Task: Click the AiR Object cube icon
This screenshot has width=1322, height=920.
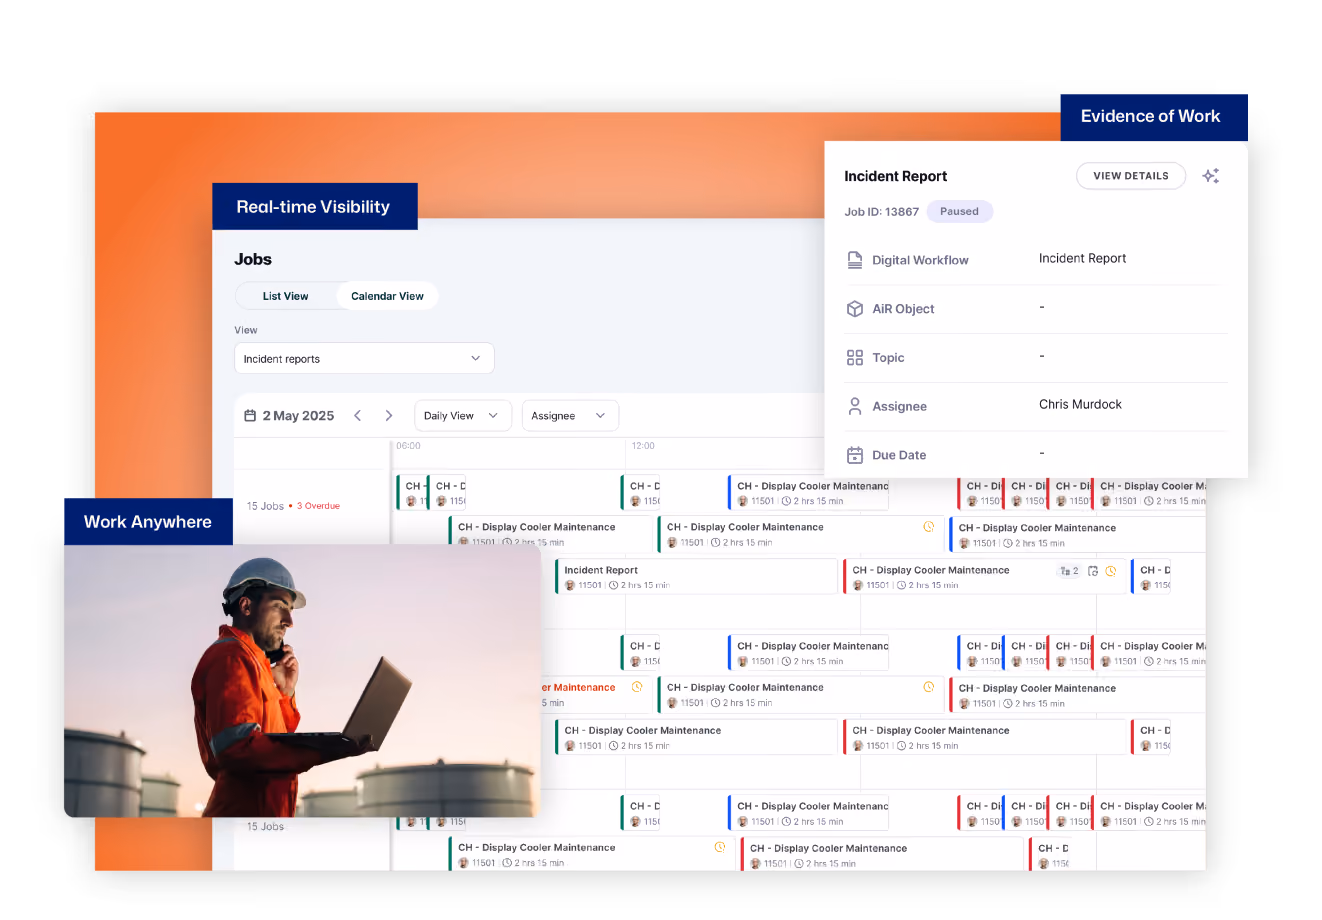Action: 855,309
